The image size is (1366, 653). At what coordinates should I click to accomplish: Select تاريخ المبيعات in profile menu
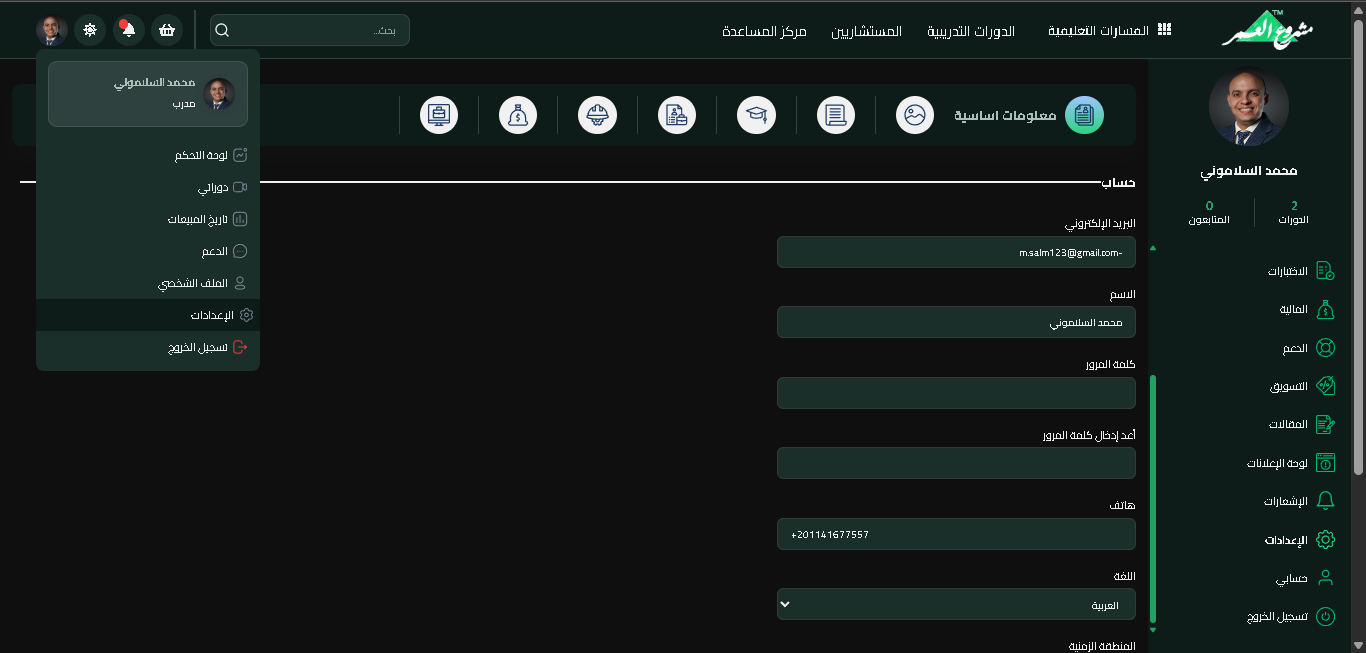point(199,219)
